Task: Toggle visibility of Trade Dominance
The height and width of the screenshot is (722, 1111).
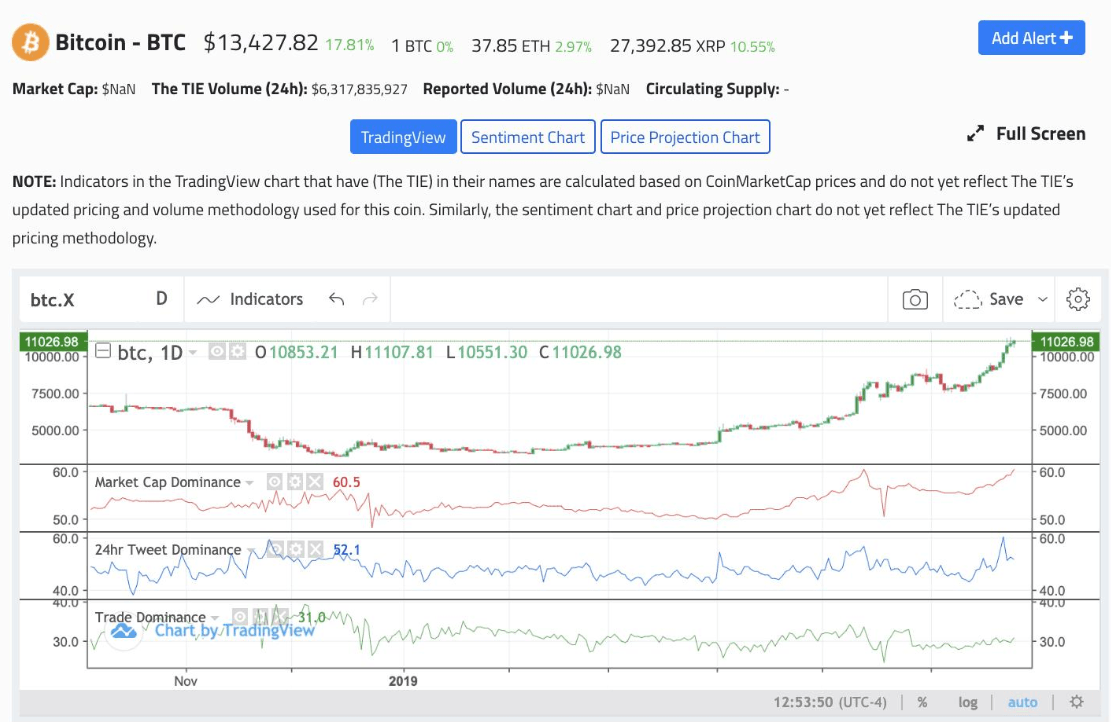Action: (x=240, y=617)
